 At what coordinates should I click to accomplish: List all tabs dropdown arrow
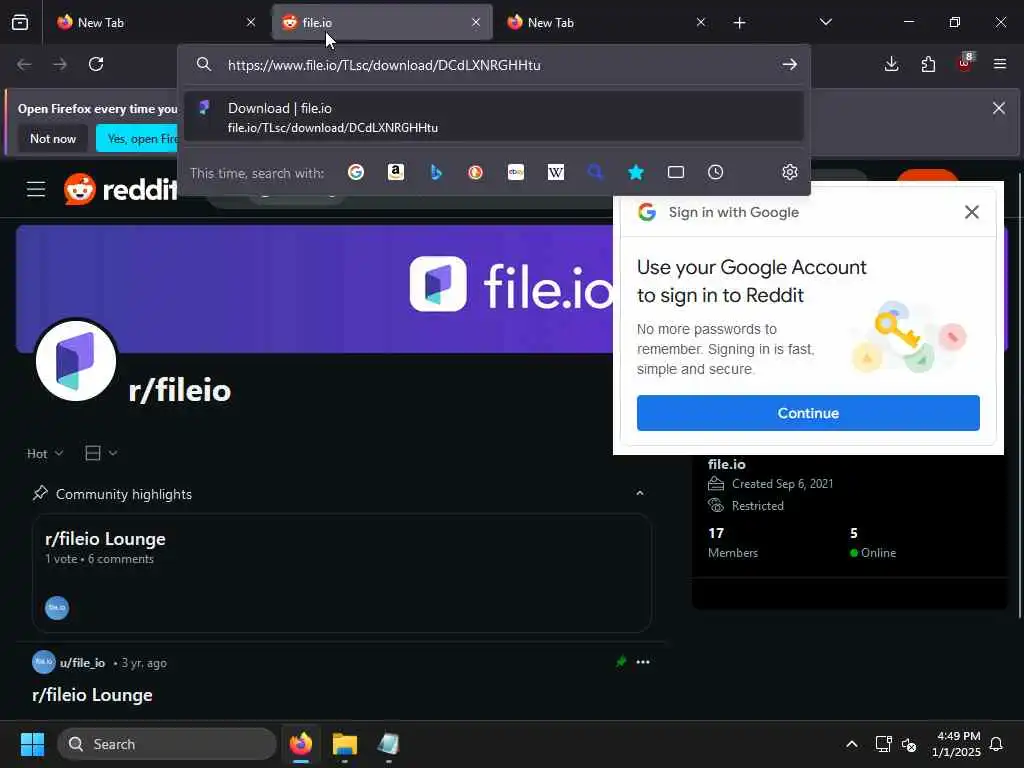click(825, 22)
